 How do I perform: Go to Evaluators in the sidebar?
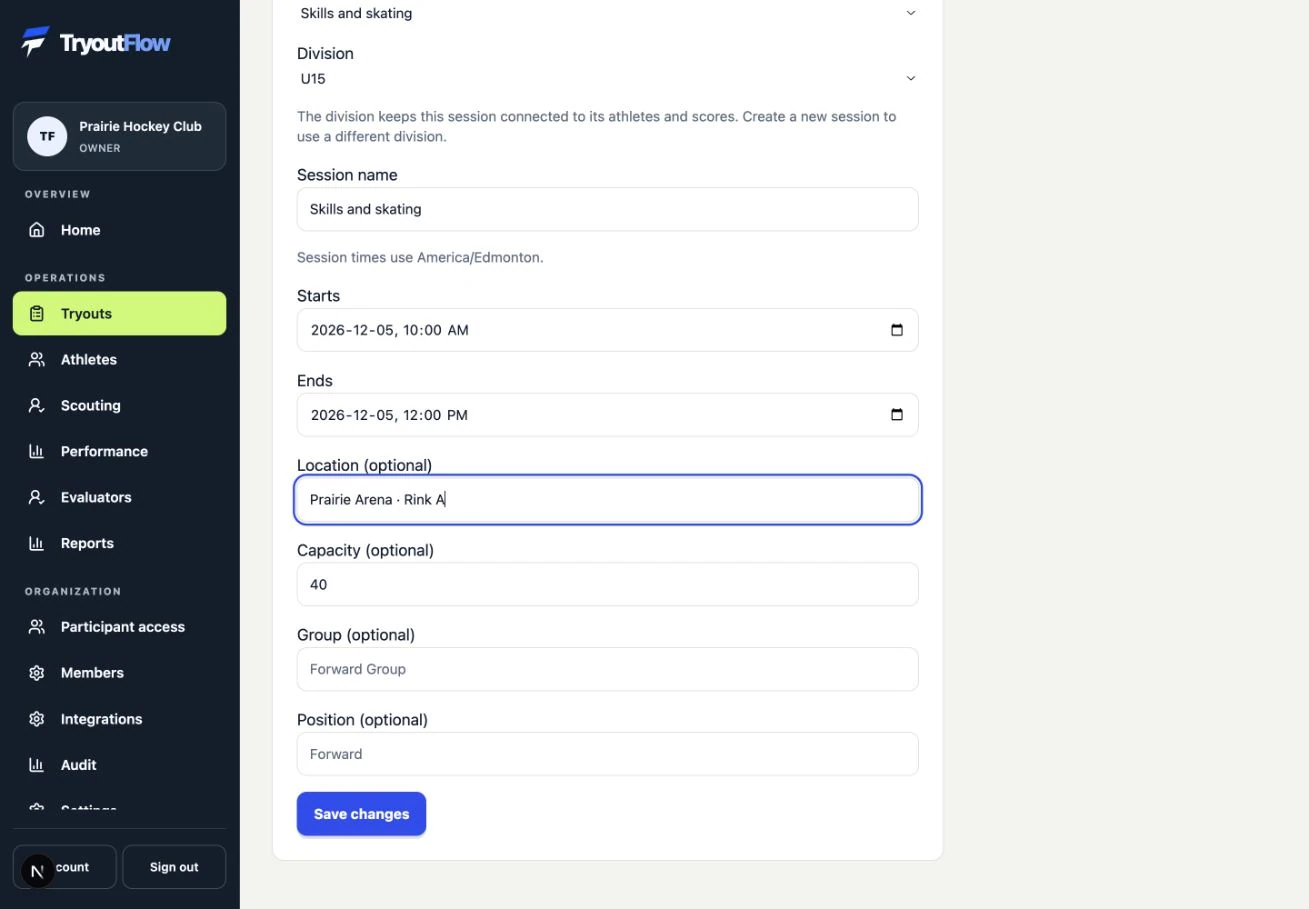(119, 498)
